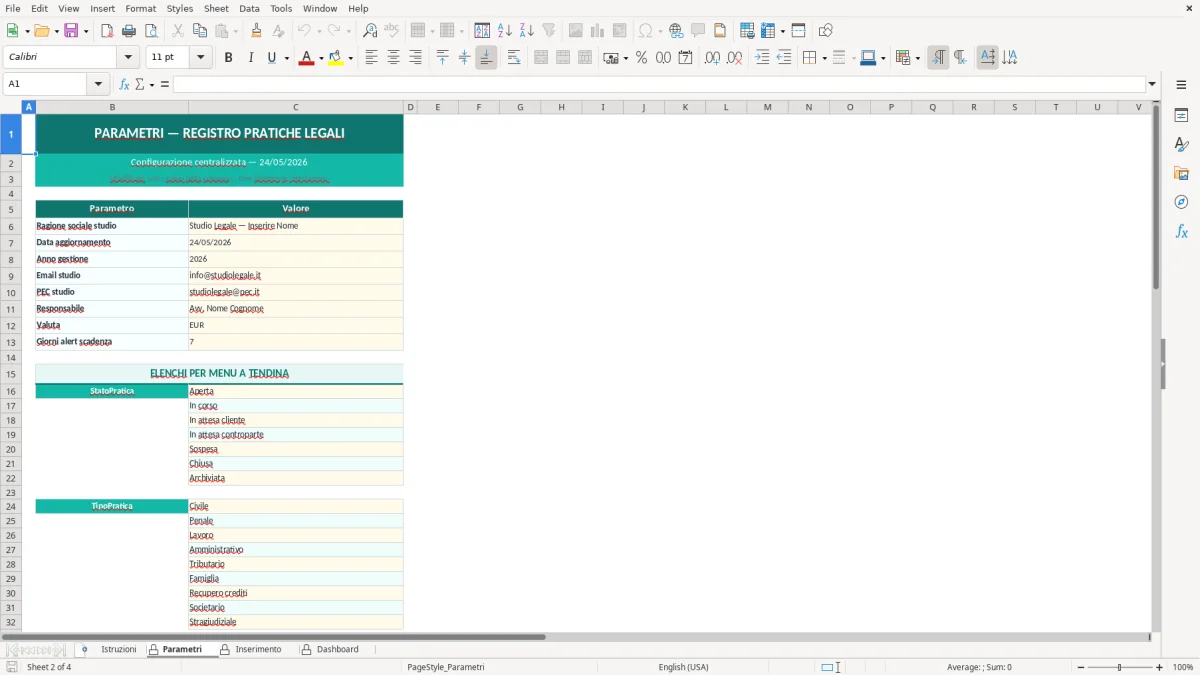The height and width of the screenshot is (675, 1200).
Task: Click the formula input line
Action: click(x=659, y=84)
